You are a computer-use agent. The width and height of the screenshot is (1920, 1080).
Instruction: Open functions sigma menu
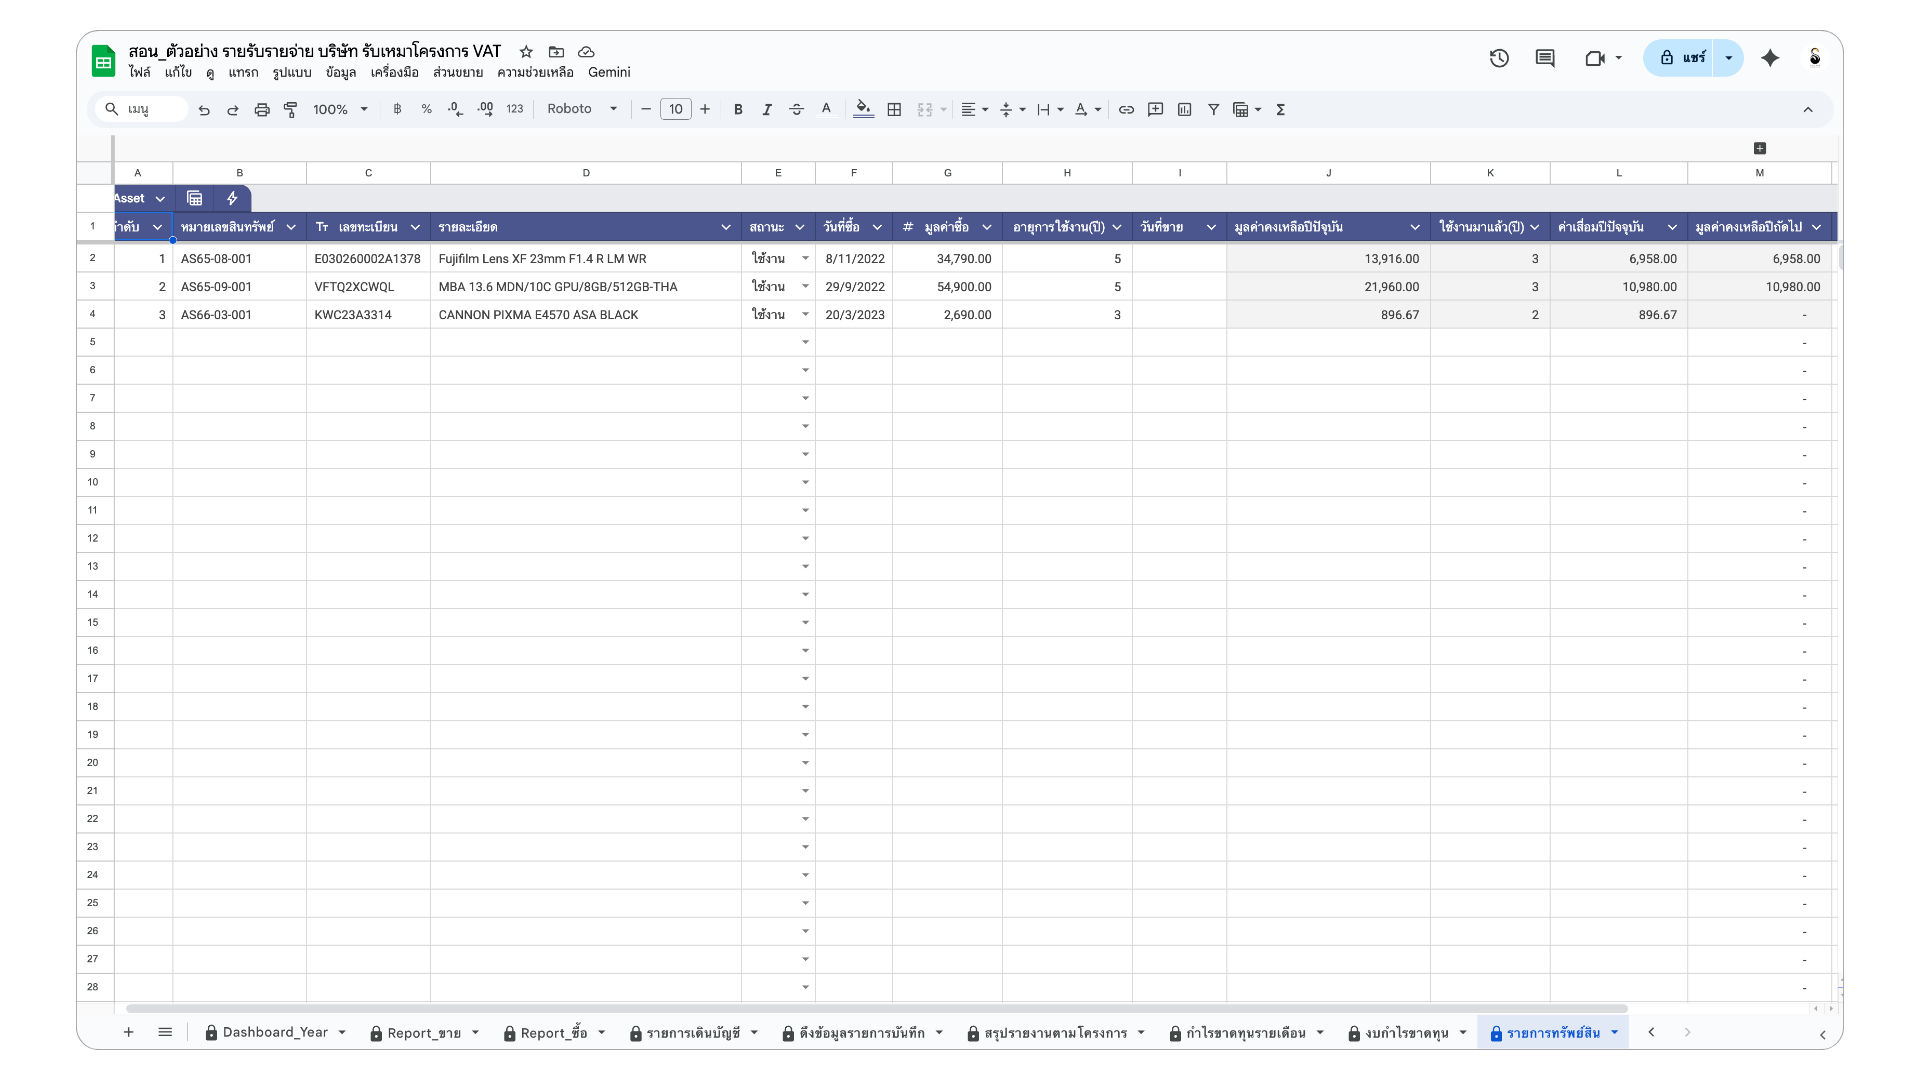click(x=1280, y=109)
